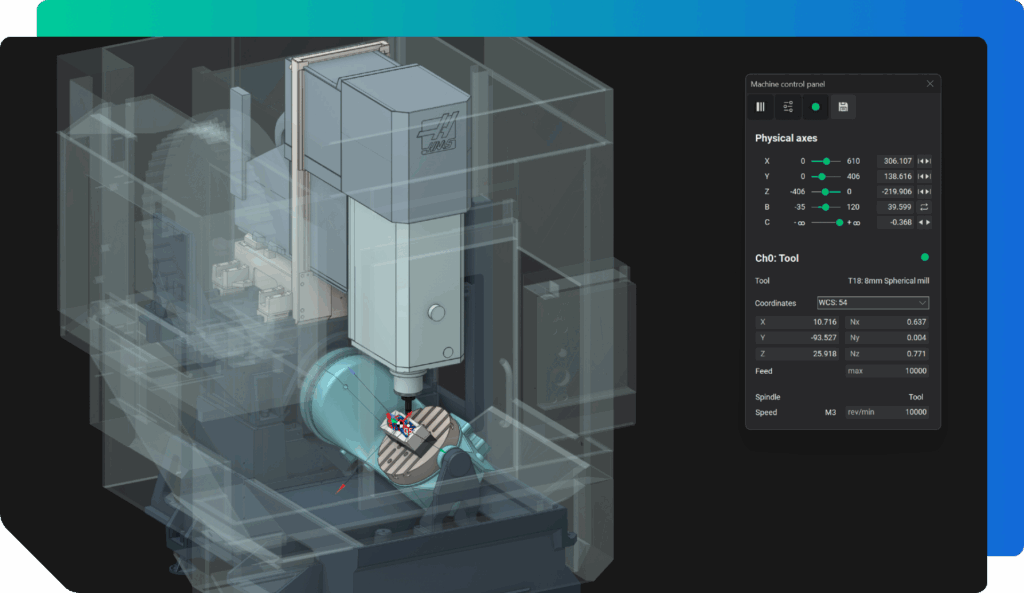The height and width of the screenshot is (593, 1024).
Task: Click the C axis left-right arrows icon
Action: (x=925, y=222)
